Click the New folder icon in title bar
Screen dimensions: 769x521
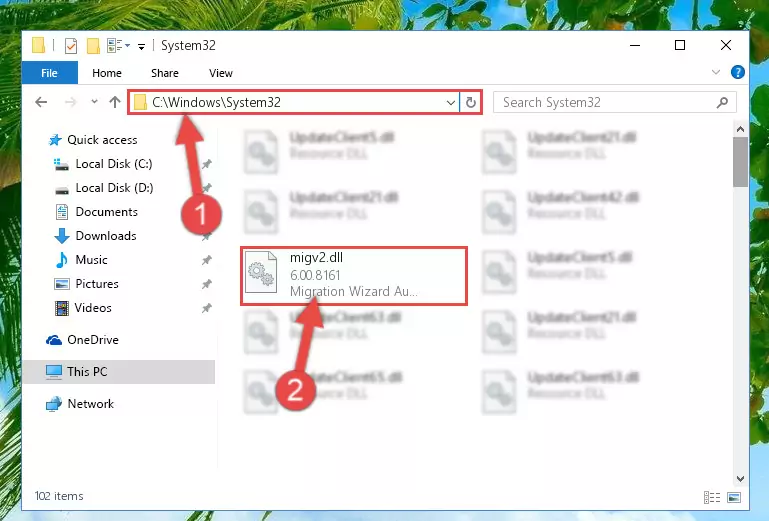(93, 46)
